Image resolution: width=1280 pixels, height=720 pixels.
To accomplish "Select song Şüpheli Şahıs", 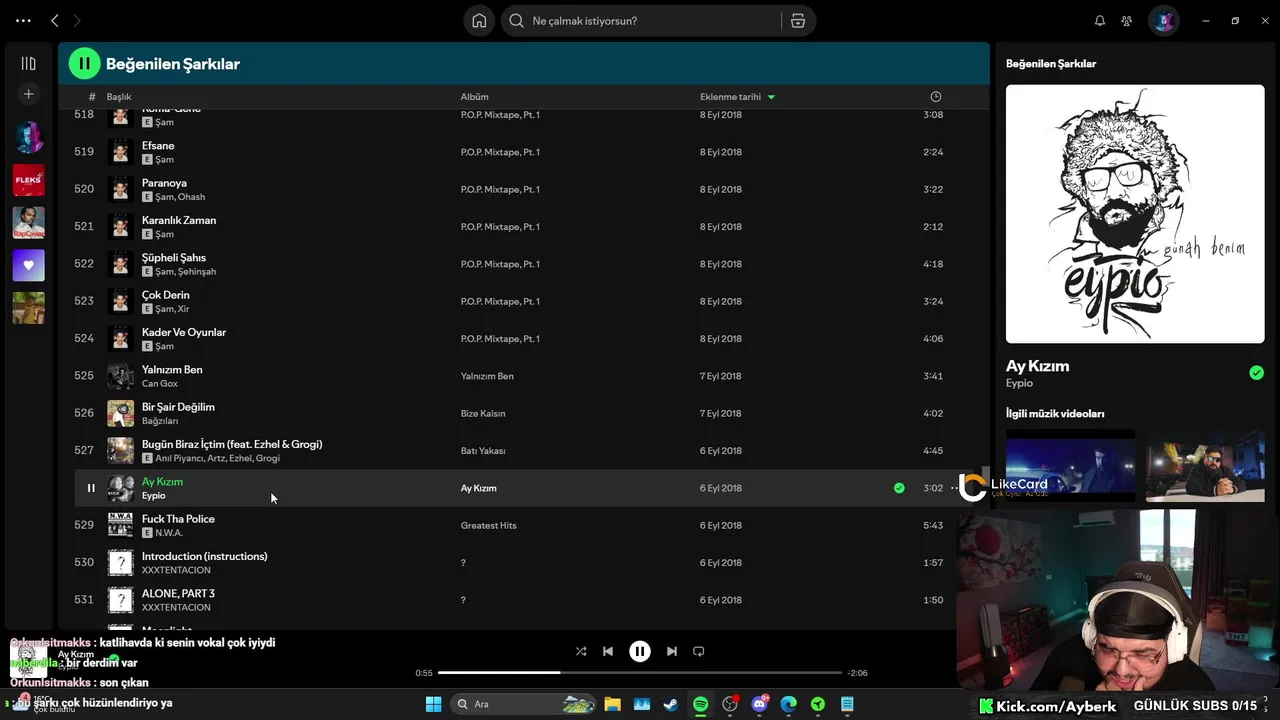I will point(174,258).
